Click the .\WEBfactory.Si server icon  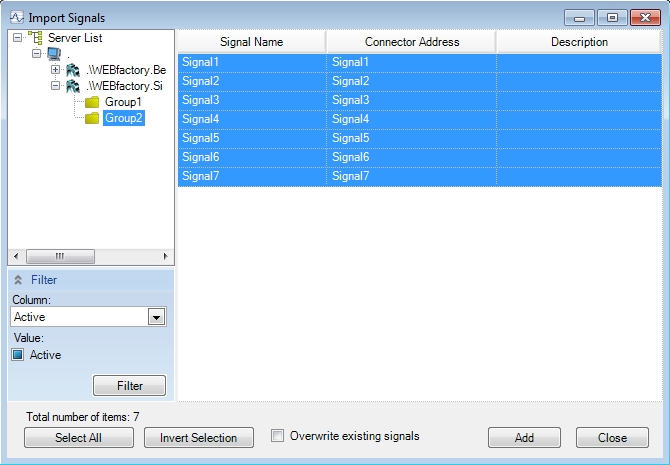click(72, 86)
